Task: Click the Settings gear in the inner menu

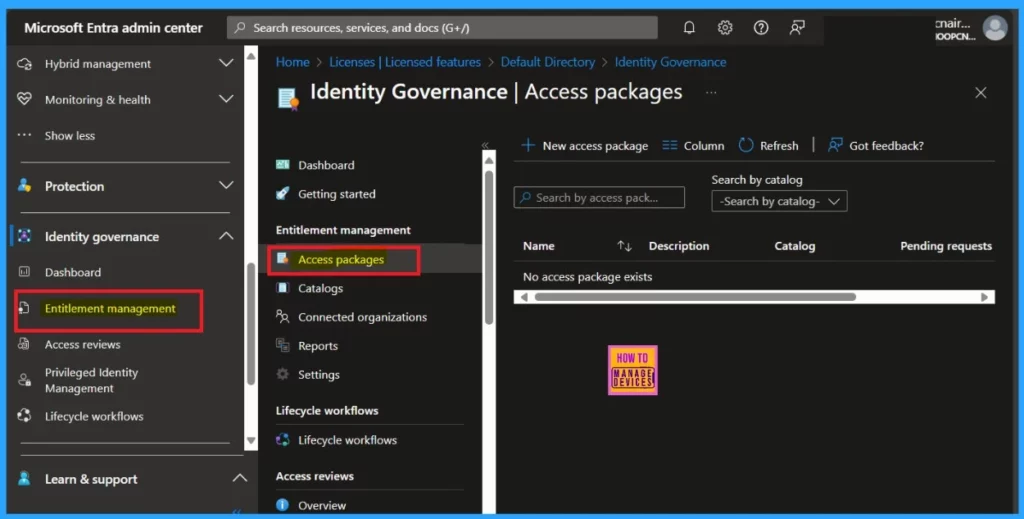Action: [283, 374]
